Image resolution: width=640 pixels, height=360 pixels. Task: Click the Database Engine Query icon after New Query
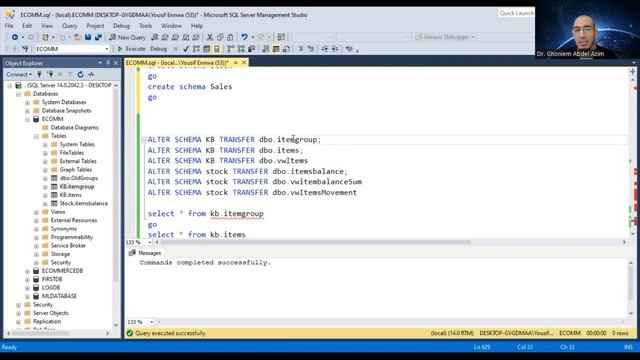coord(155,37)
